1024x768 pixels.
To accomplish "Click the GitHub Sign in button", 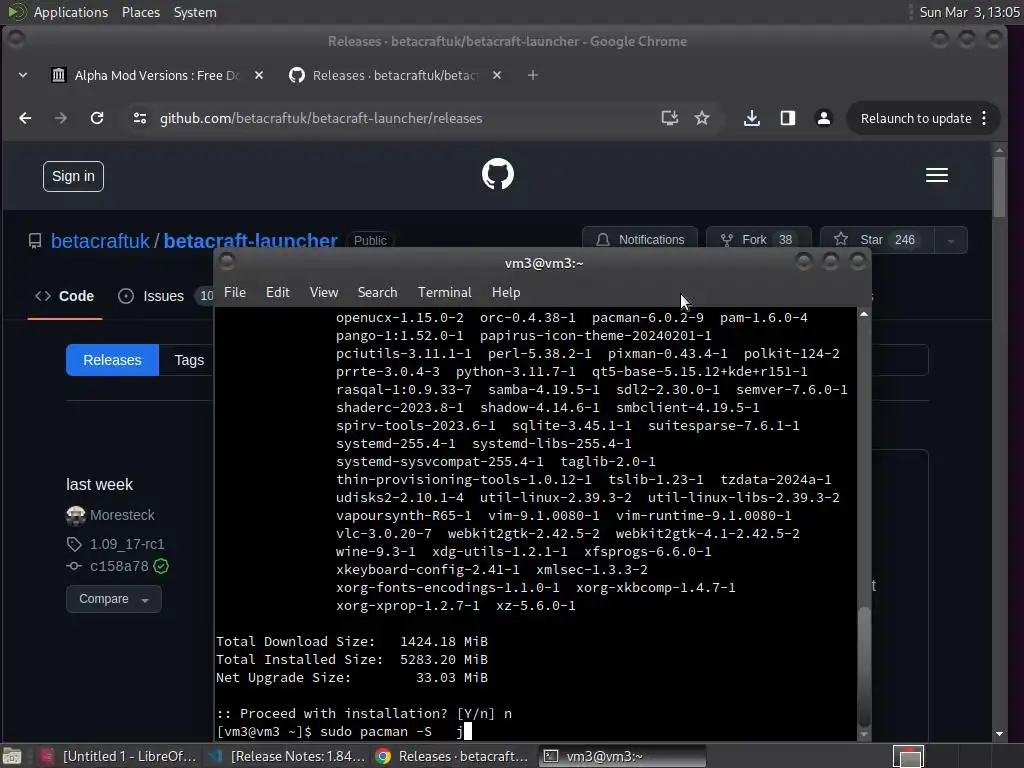I will [x=73, y=176].
